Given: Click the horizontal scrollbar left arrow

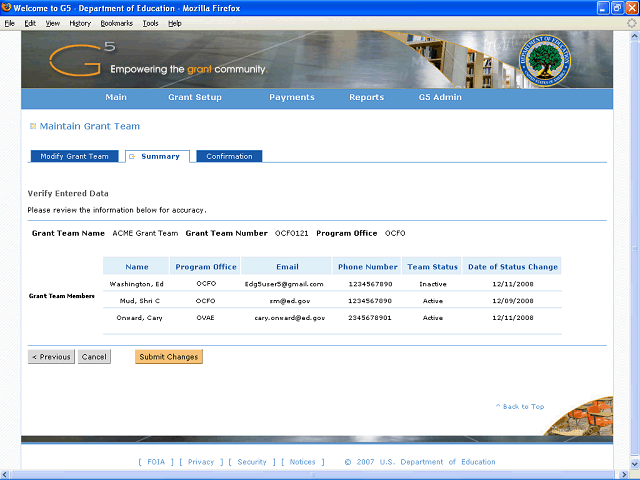Looking at the screenshot, I should tap(4, 475).
